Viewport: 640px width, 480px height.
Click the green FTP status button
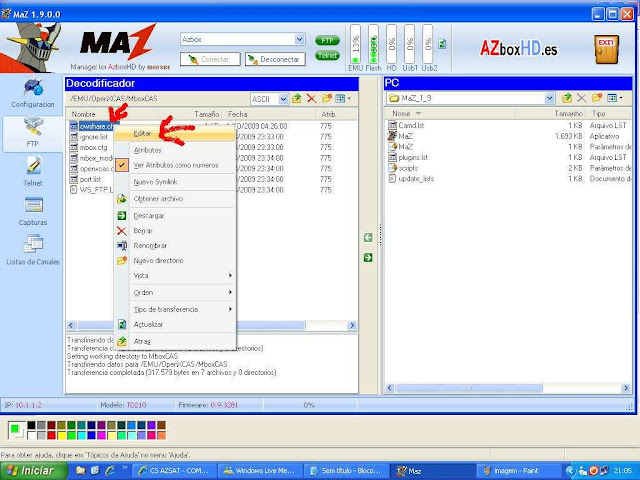tap(327, 40)
